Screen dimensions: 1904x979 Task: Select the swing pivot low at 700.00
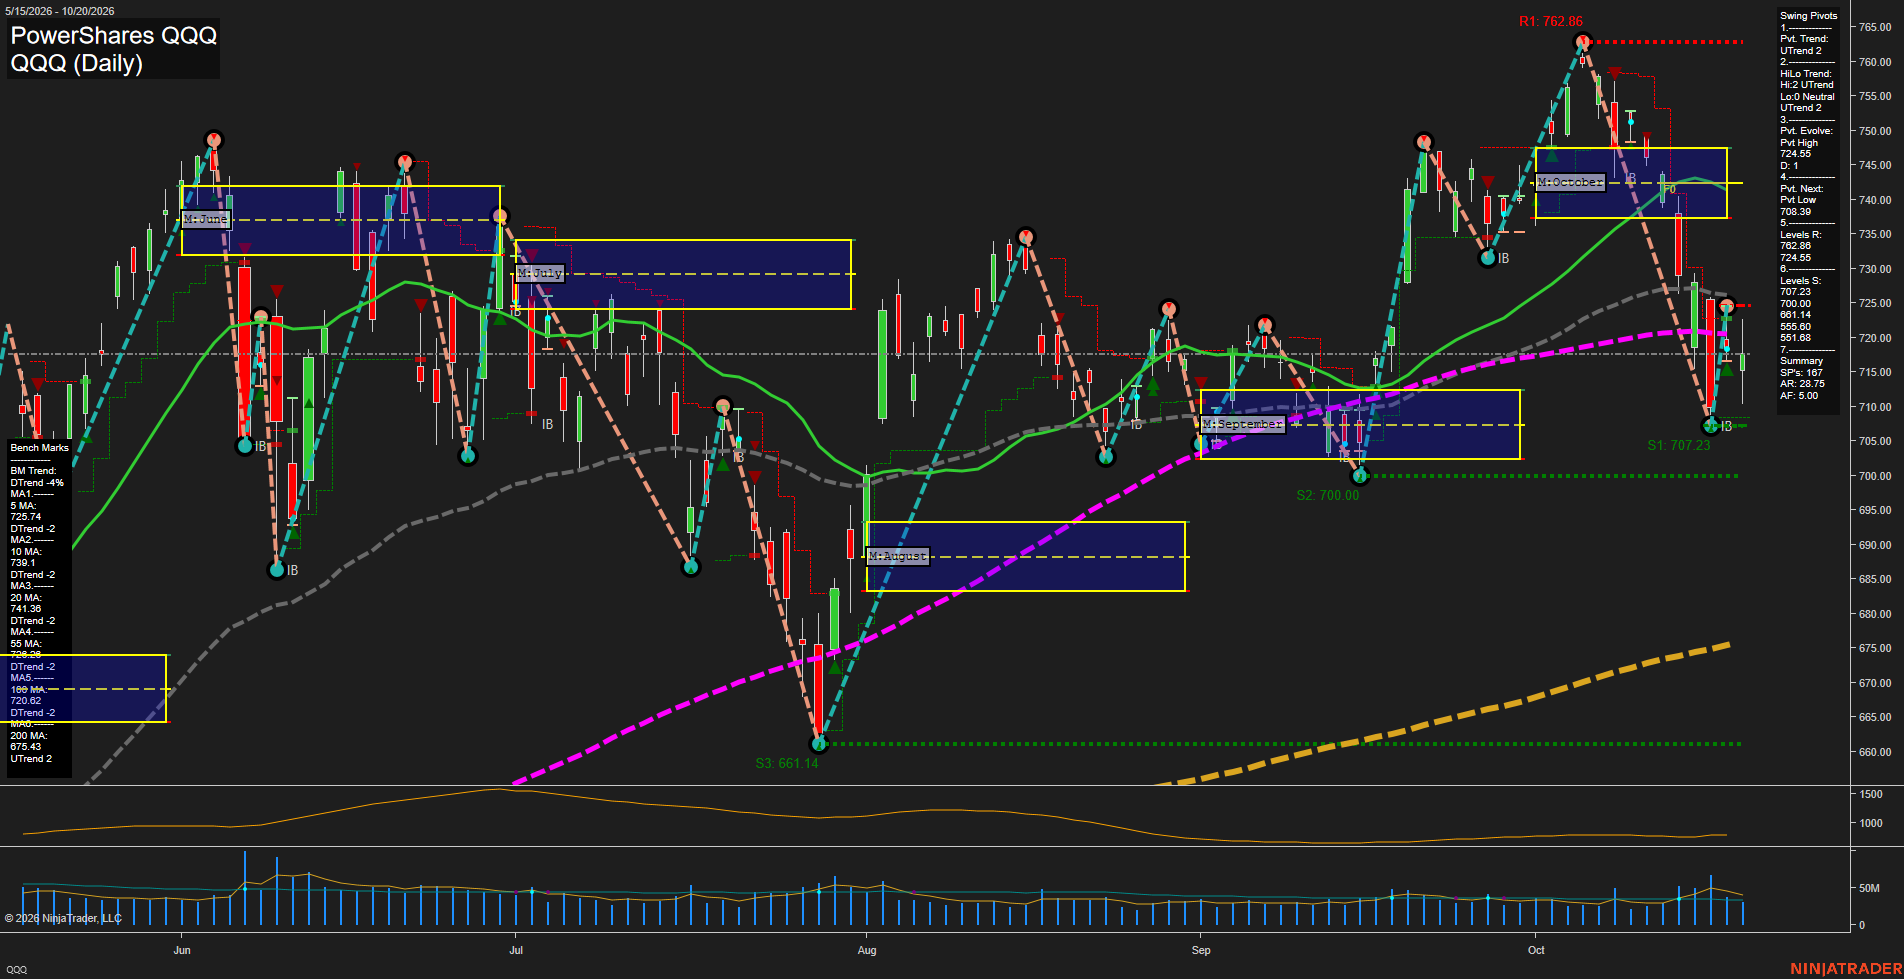pyautogui.click(x=1359, y=476)
